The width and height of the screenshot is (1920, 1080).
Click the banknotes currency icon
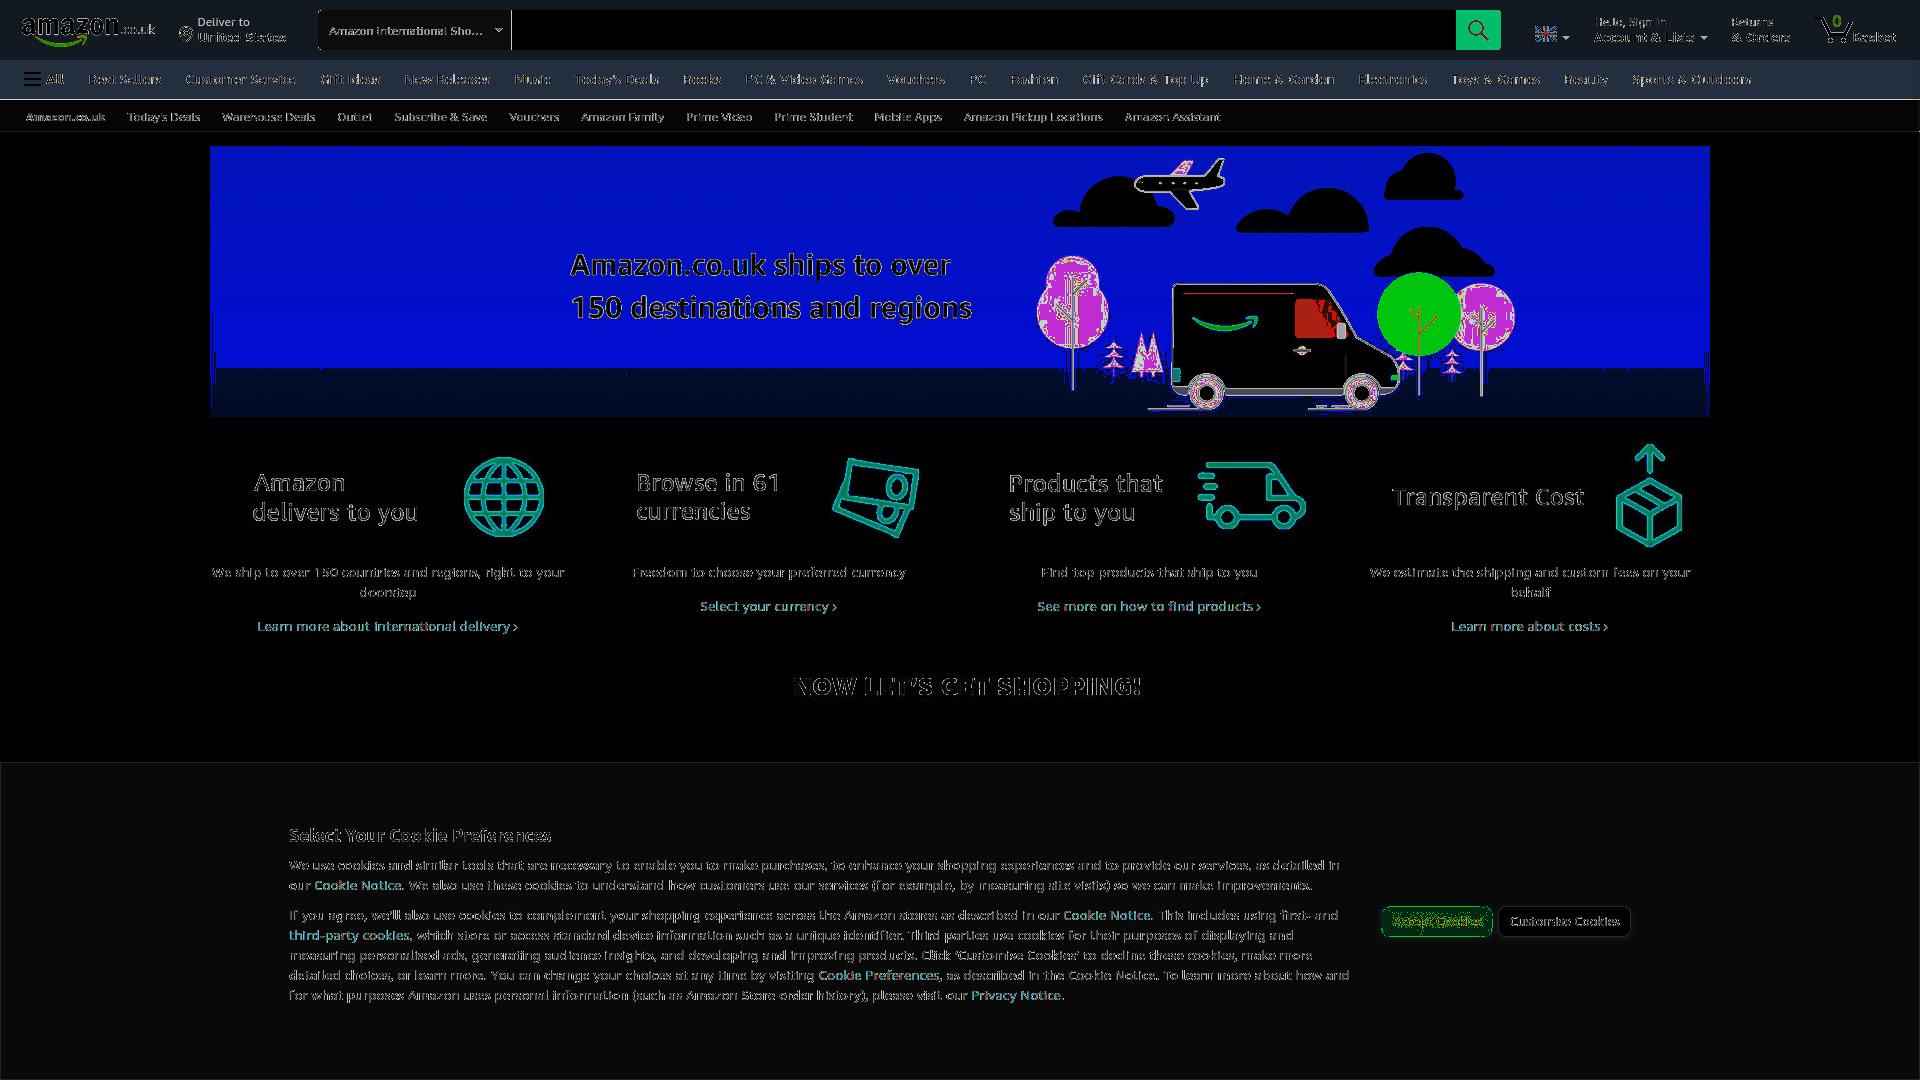(876, 497)
